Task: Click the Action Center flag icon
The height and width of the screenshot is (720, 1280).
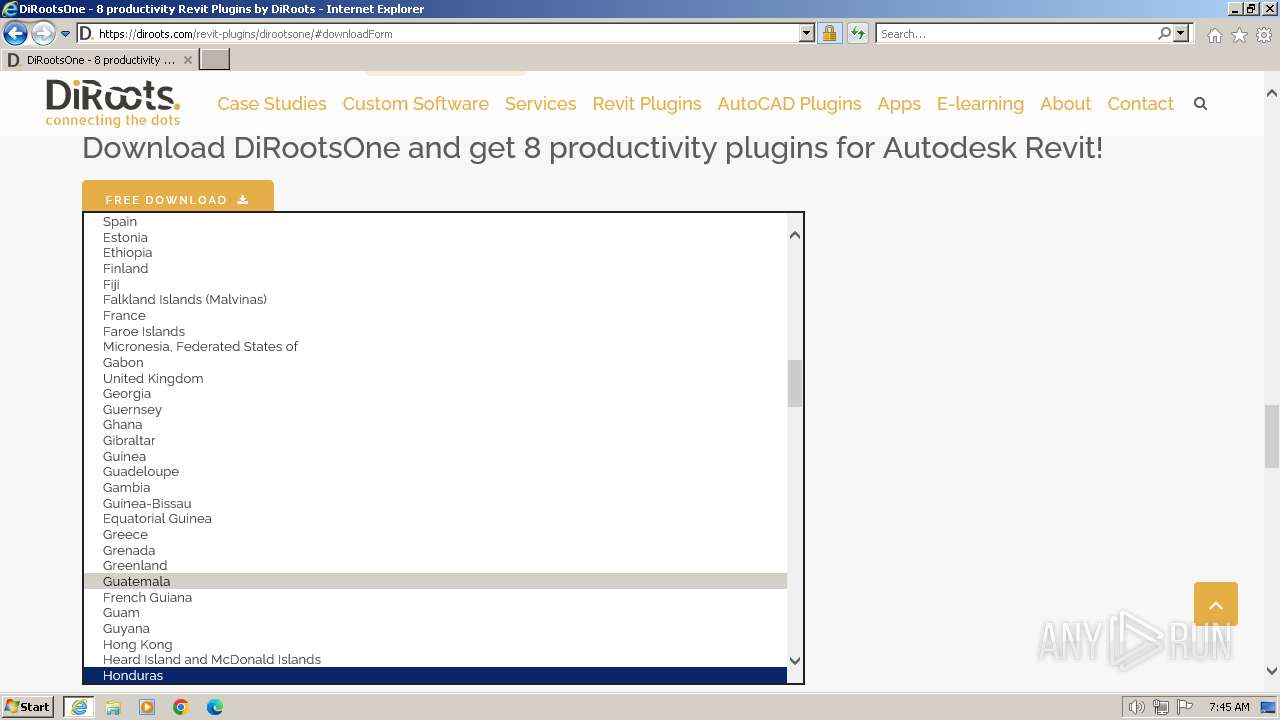Action: pyautogui.click(x=1185, y=707)
